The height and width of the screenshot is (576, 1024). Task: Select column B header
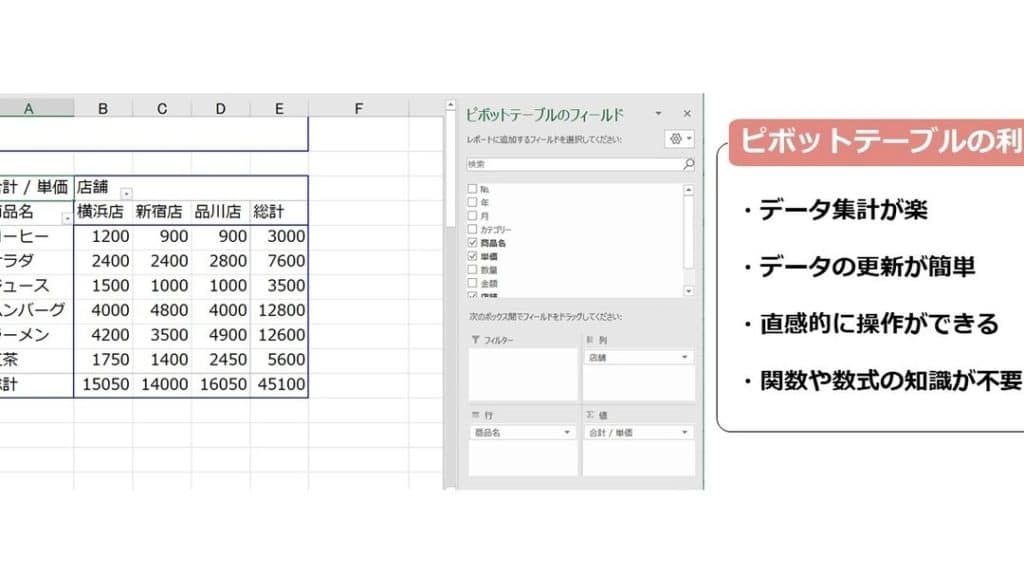103,108
